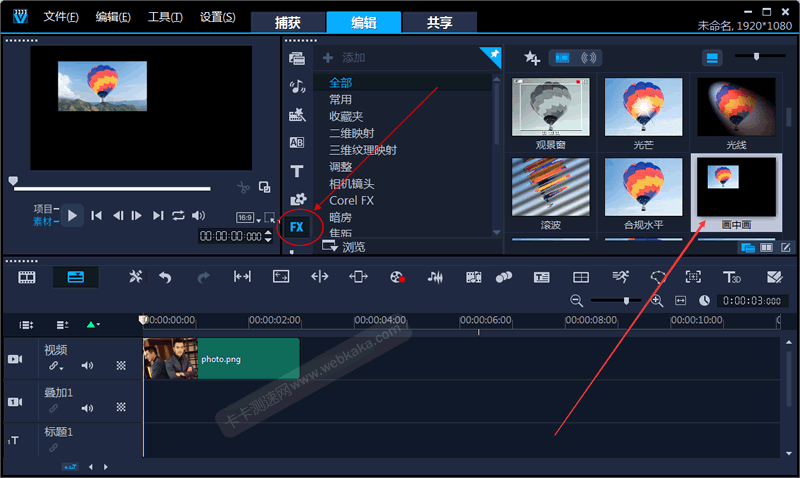
Task: Click the star add-to-favorites icon
Action: 532,58
